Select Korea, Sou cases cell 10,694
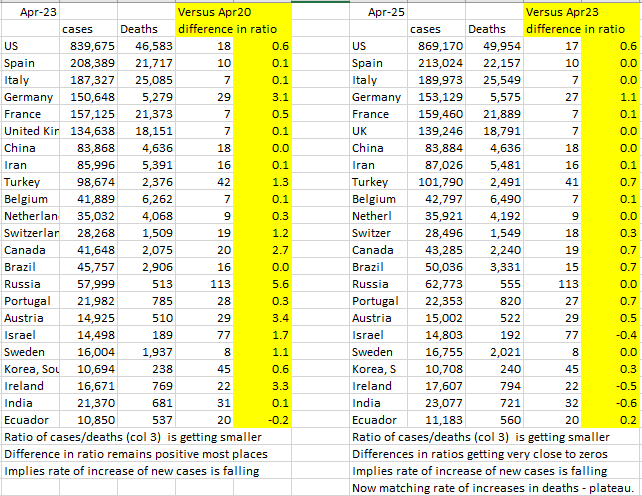The width and height of the screenshot is (642, 496). pyautogui.click(x=88, y=369)
